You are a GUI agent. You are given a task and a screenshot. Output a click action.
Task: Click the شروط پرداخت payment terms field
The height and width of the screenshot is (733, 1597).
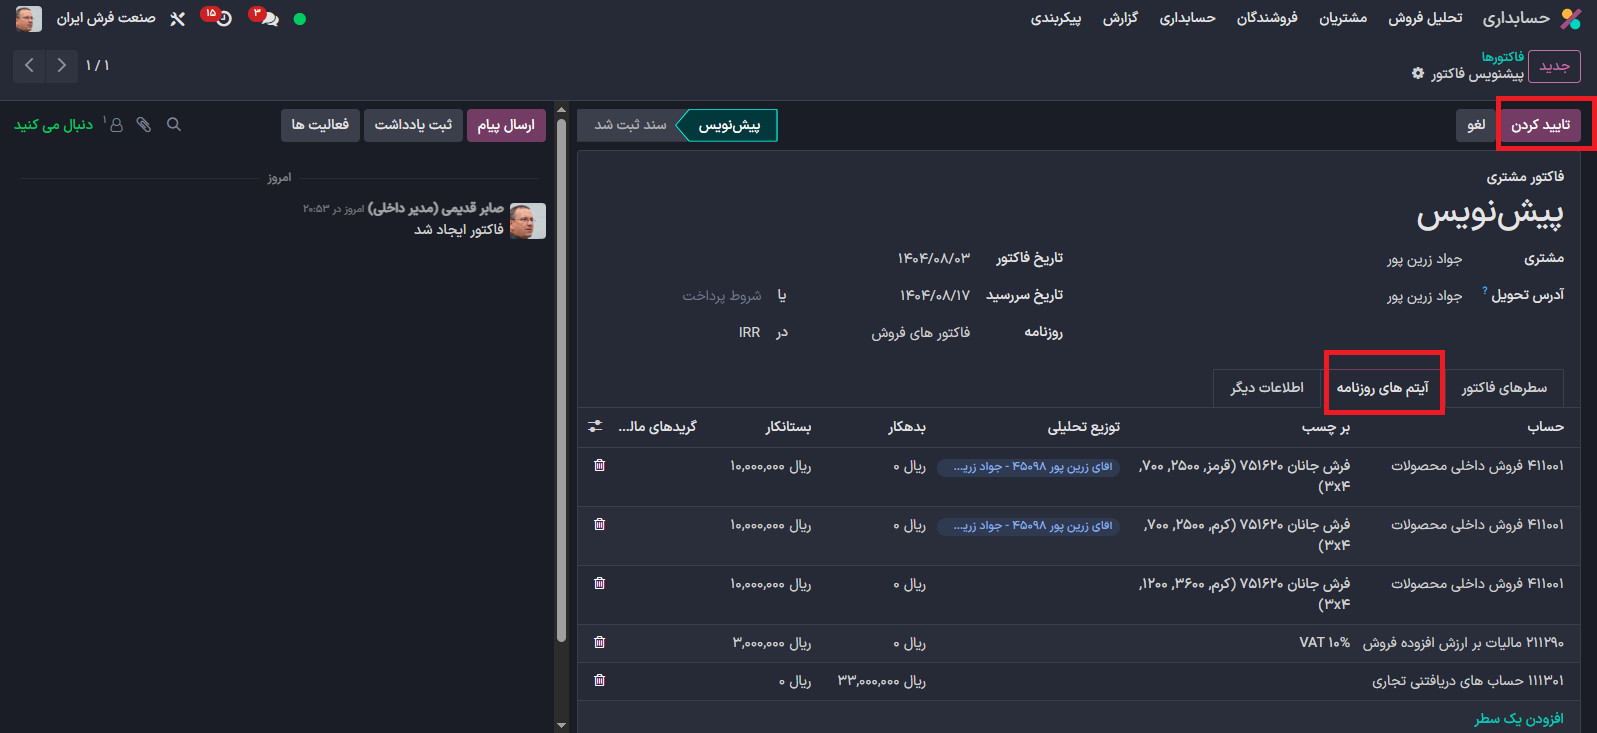[721, 295]
